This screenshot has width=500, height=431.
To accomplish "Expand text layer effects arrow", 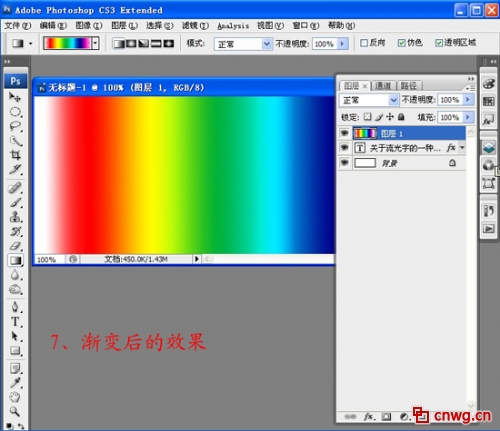I will pos(462,147).
